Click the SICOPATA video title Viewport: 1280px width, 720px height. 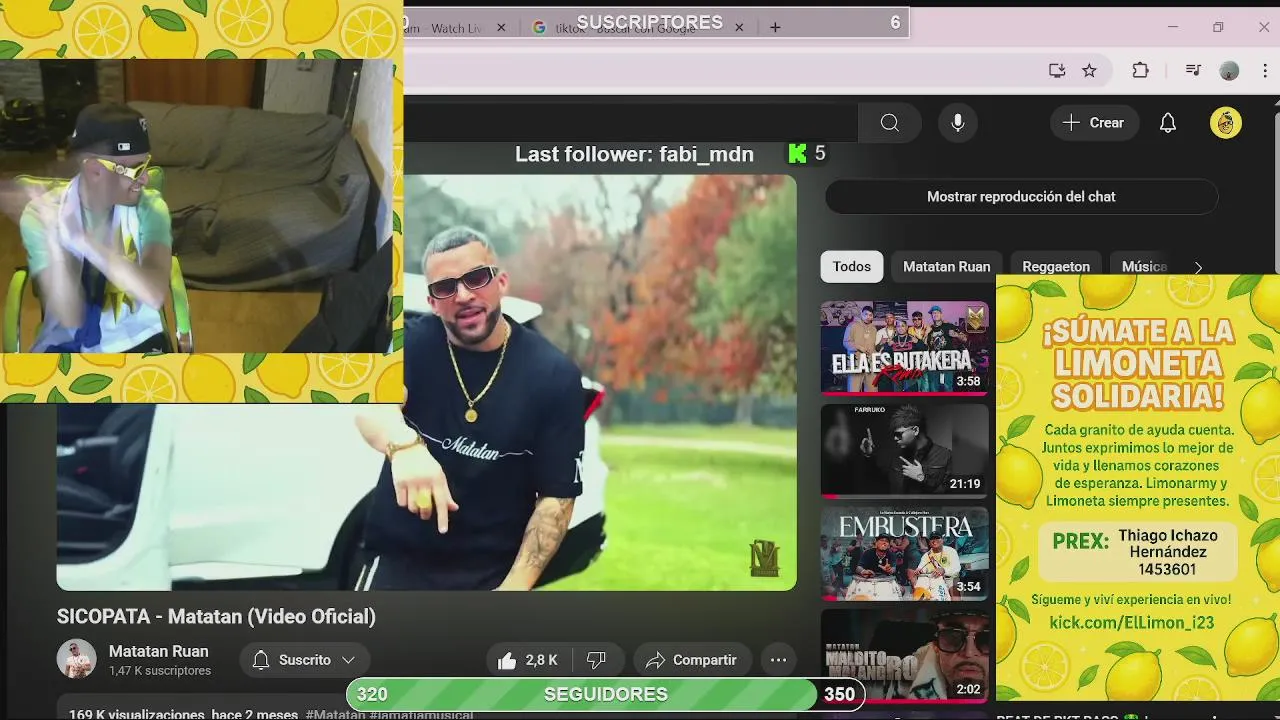[x=216, y=617]
